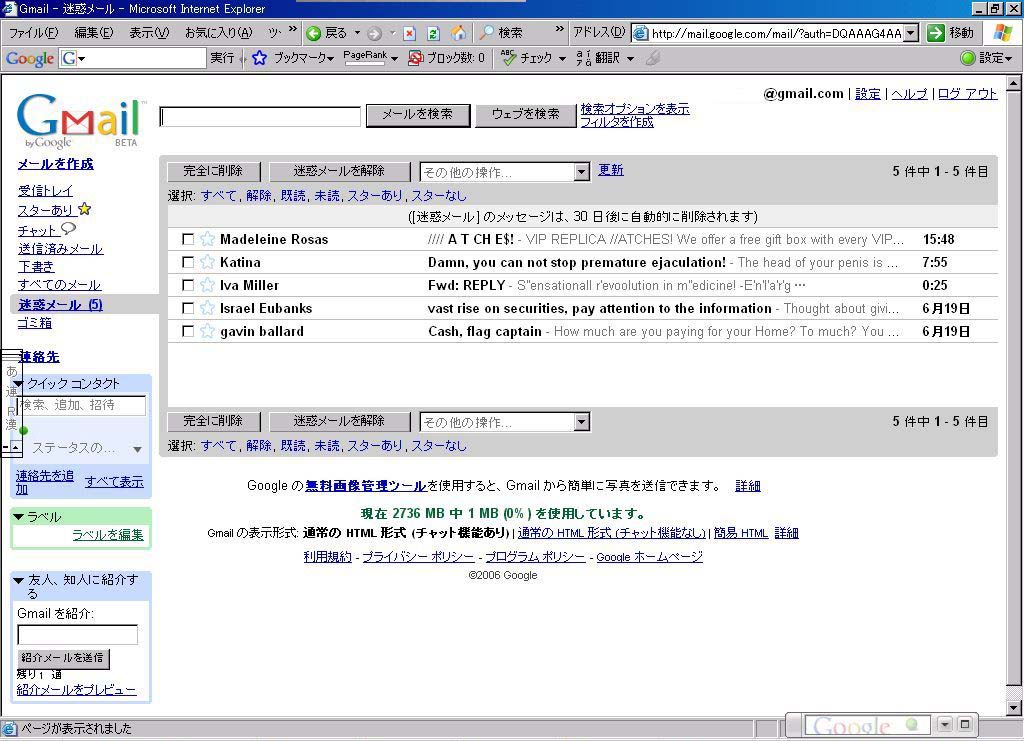
Task: Click the spell Check (チェック) icon
Action: click(509, 57)
